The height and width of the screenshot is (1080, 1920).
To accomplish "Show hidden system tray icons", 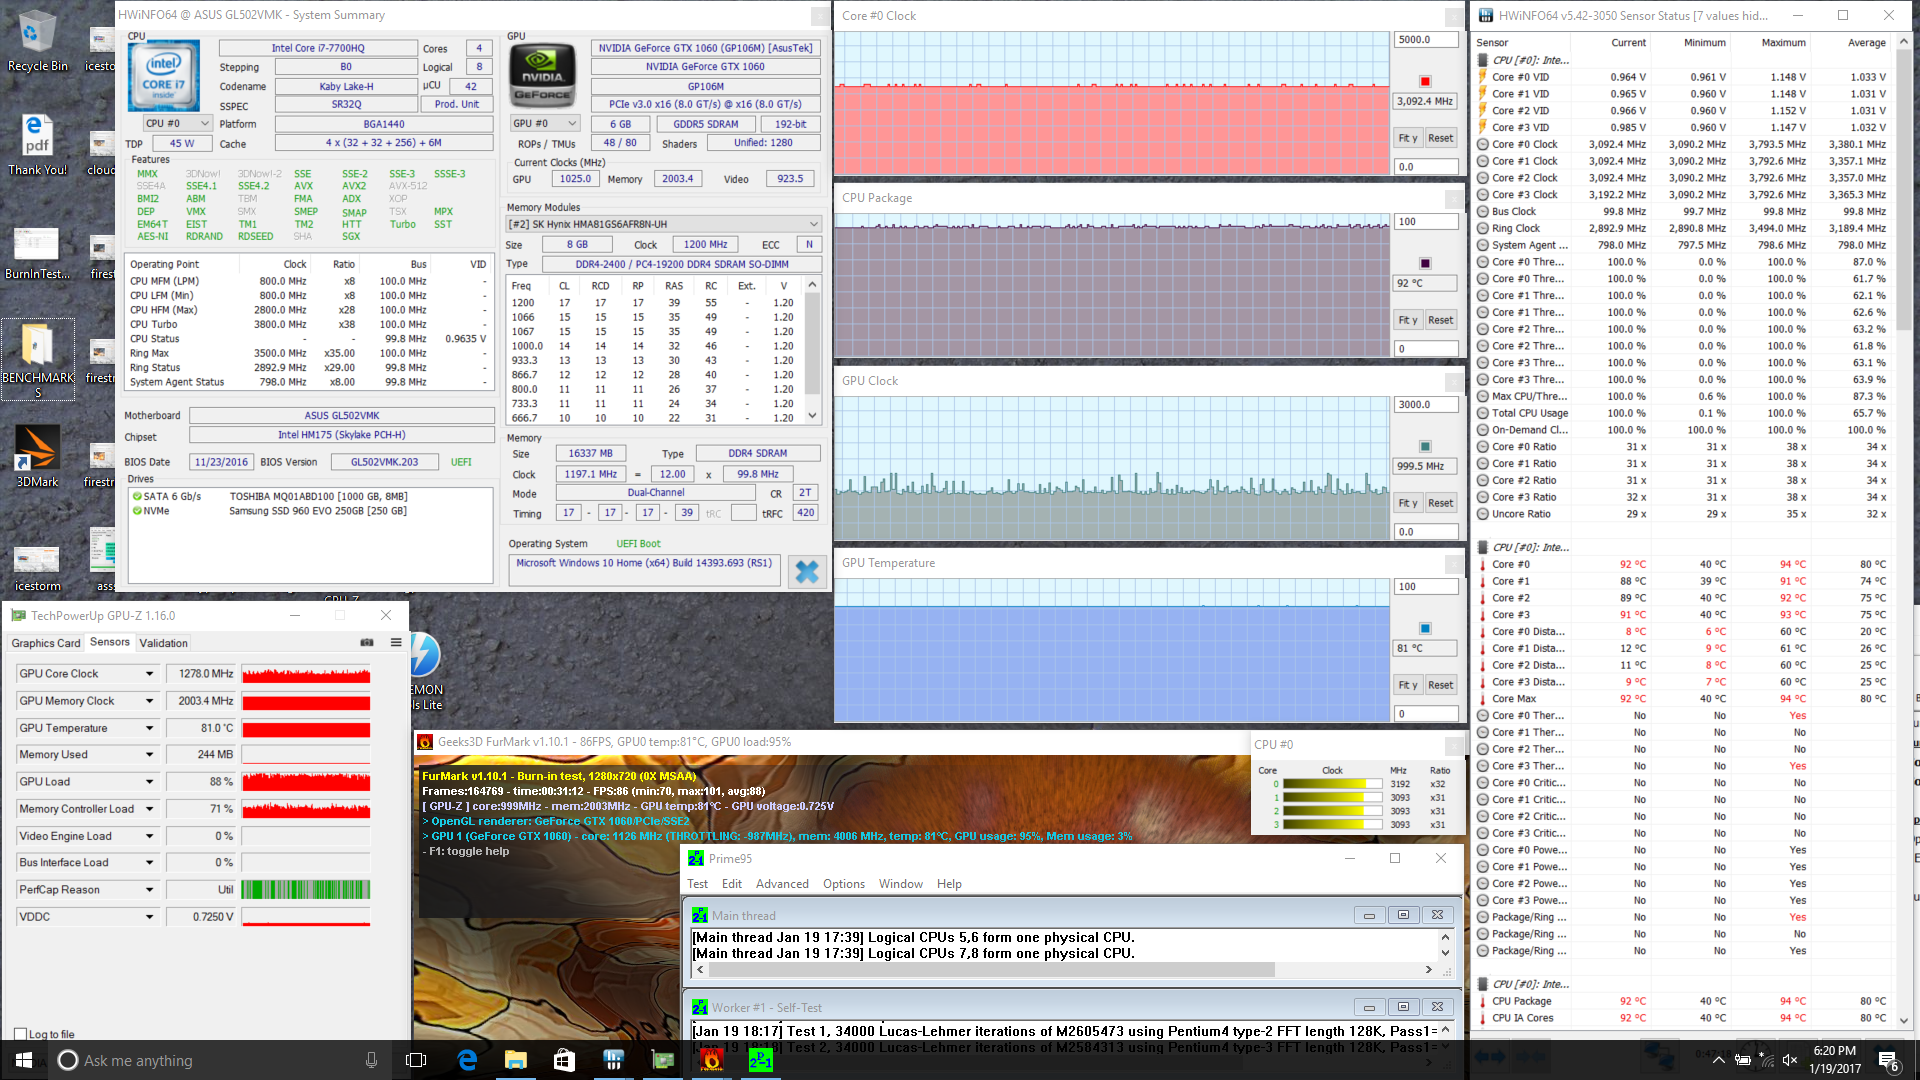I will 1718,1060.
